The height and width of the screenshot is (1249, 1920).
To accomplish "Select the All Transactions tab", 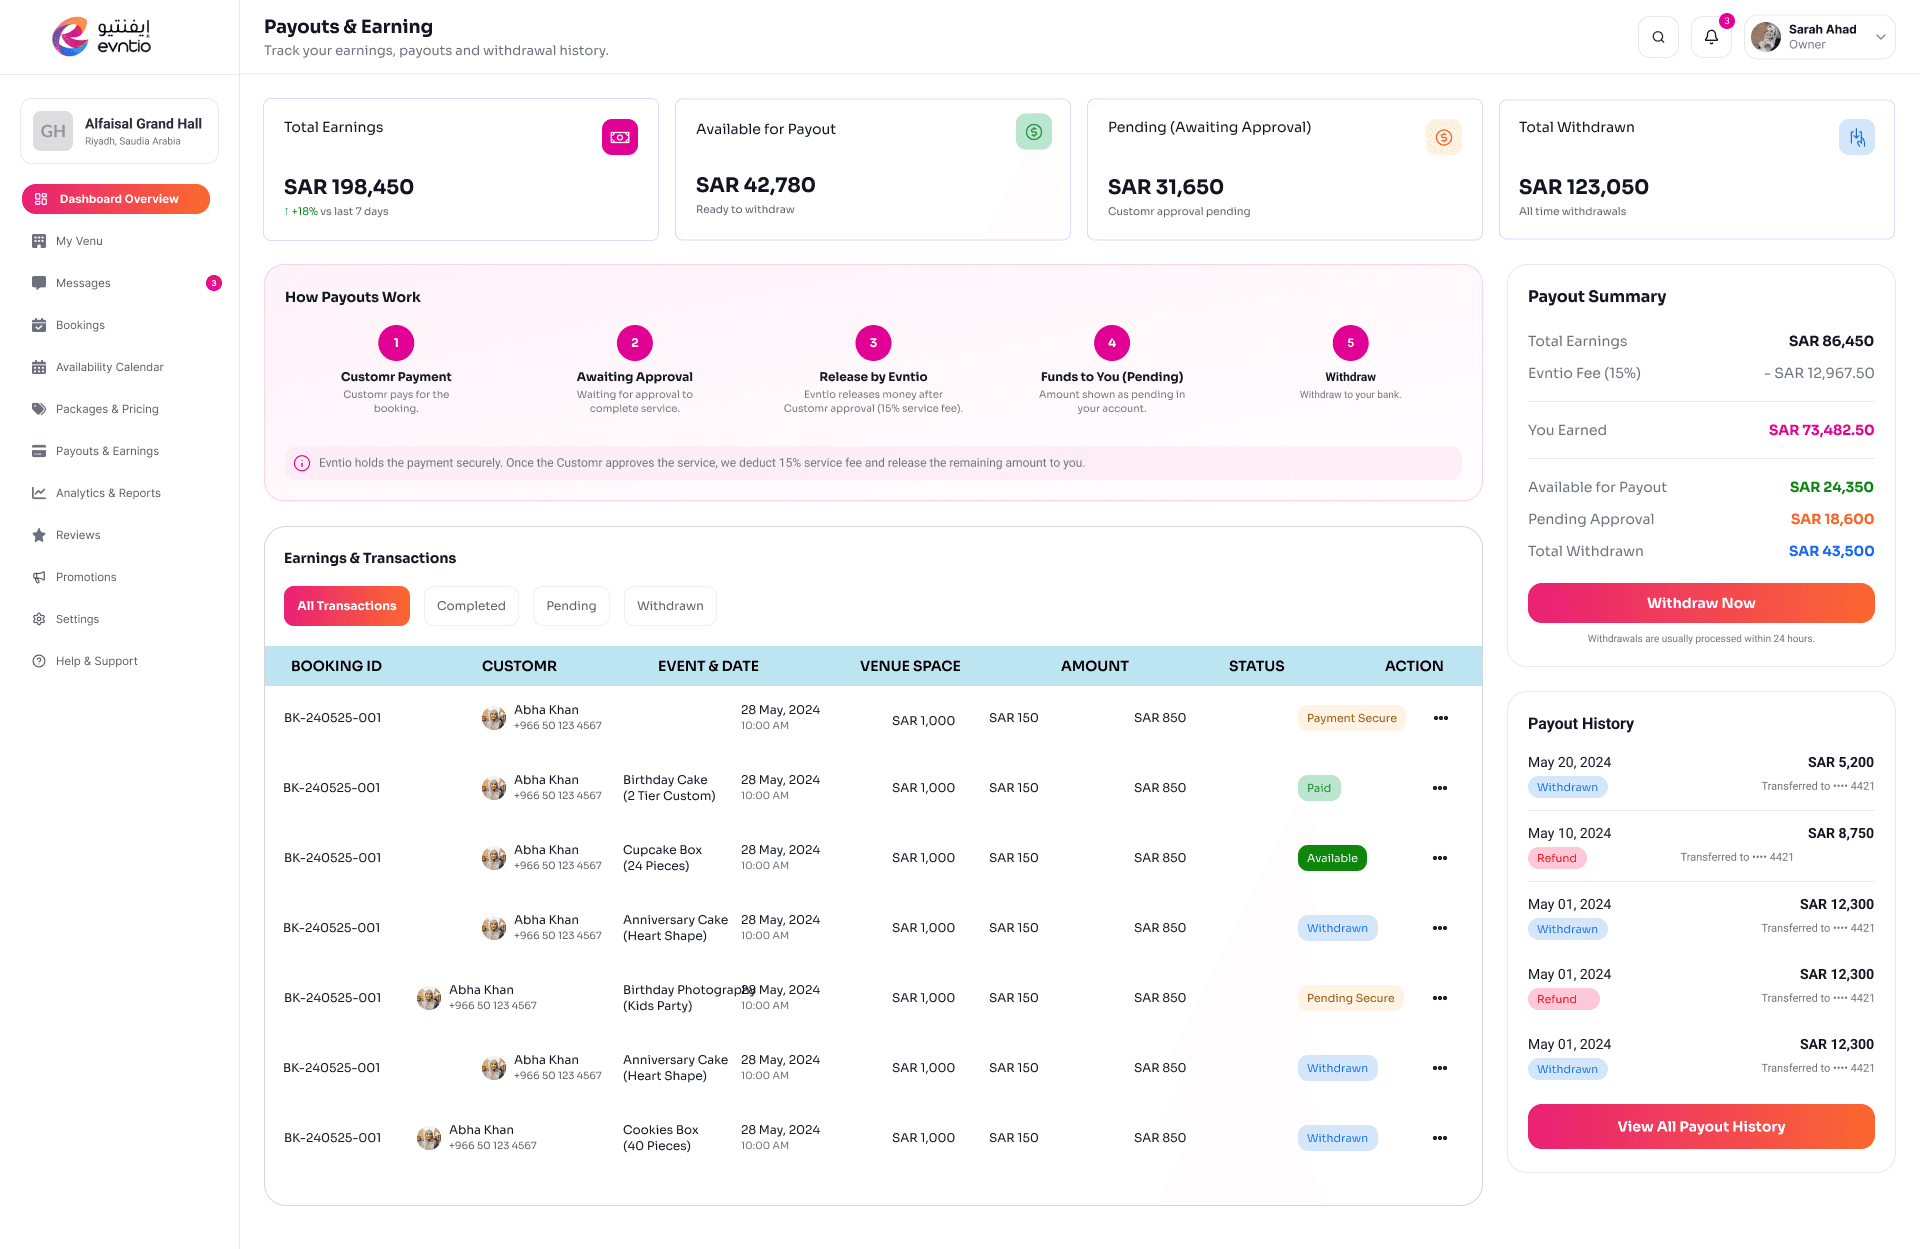I will (x=347, y=606).
